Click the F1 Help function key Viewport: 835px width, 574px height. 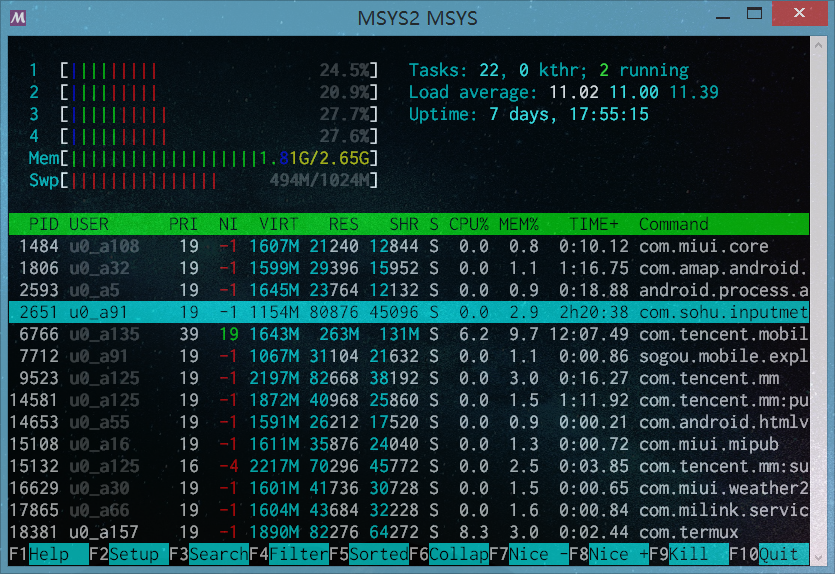click(48, 554)
